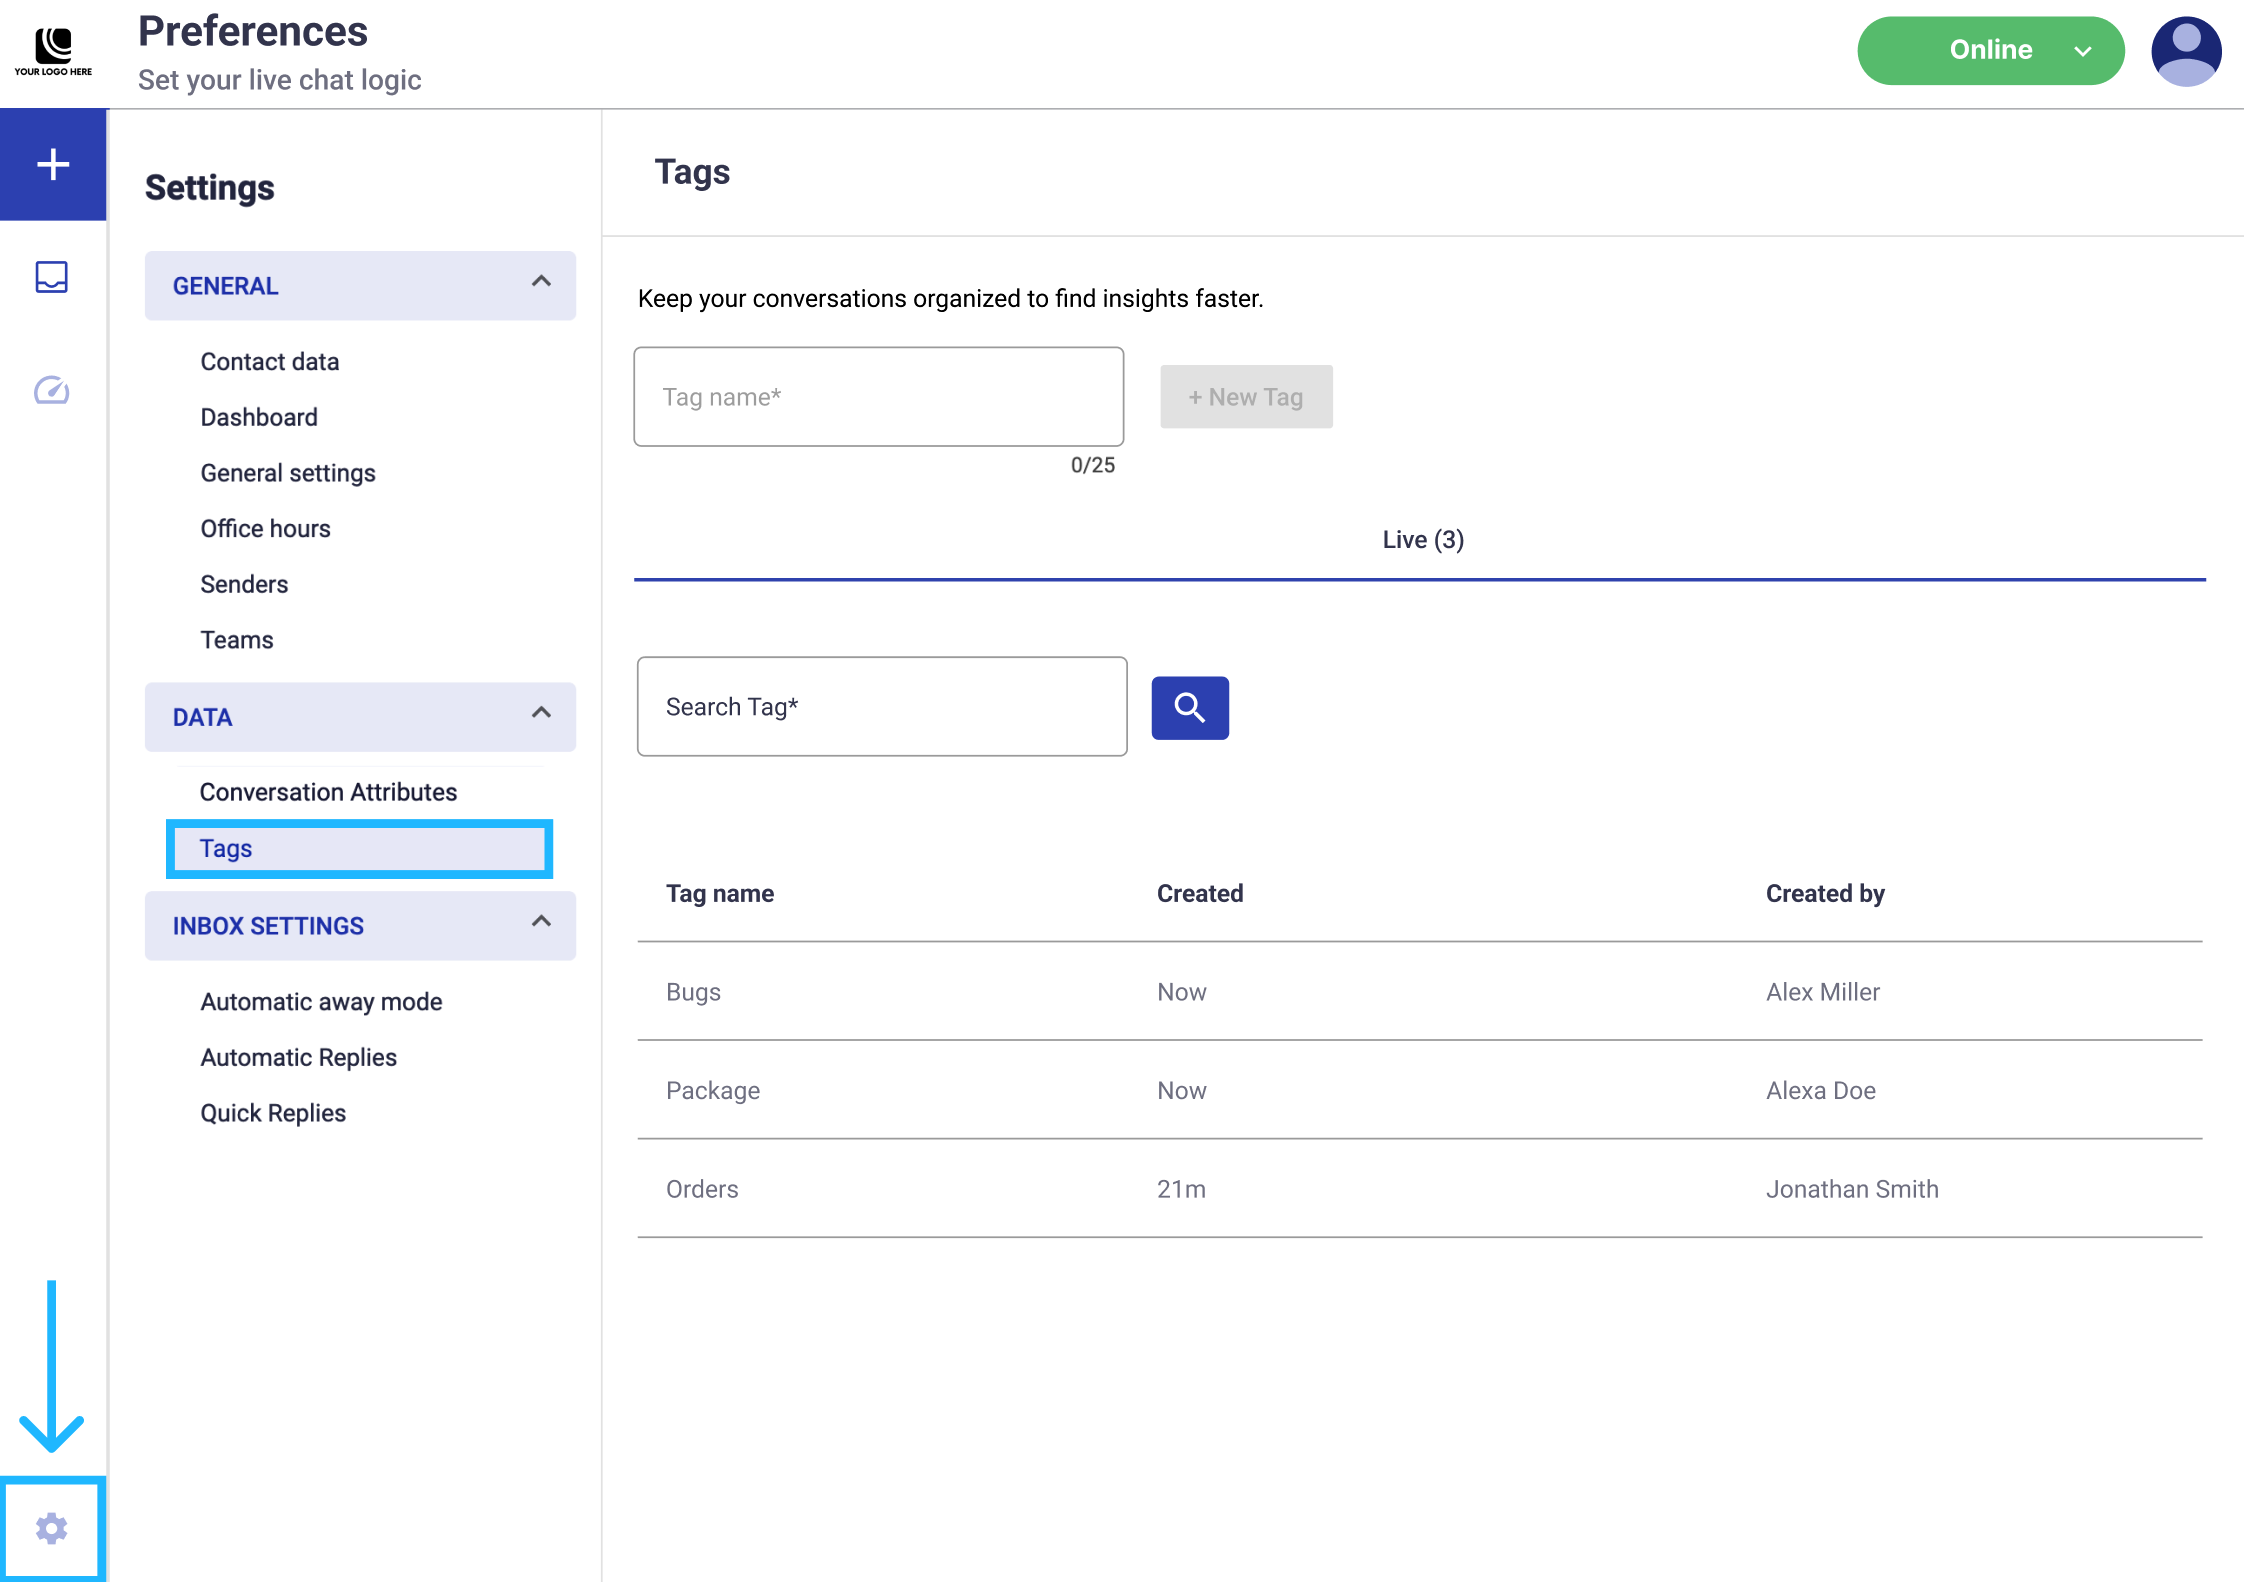This screenshot has width=2244, height=1582.
Task: Open settings gear icon at bottom
Action: coord(52,1528)
